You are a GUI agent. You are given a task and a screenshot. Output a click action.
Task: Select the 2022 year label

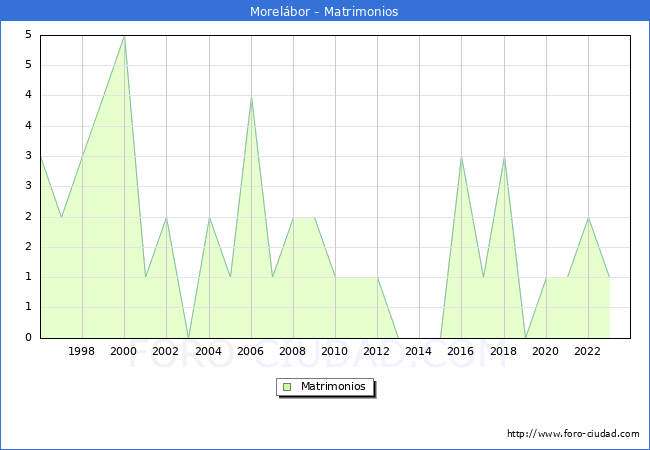tap(588, 351)
